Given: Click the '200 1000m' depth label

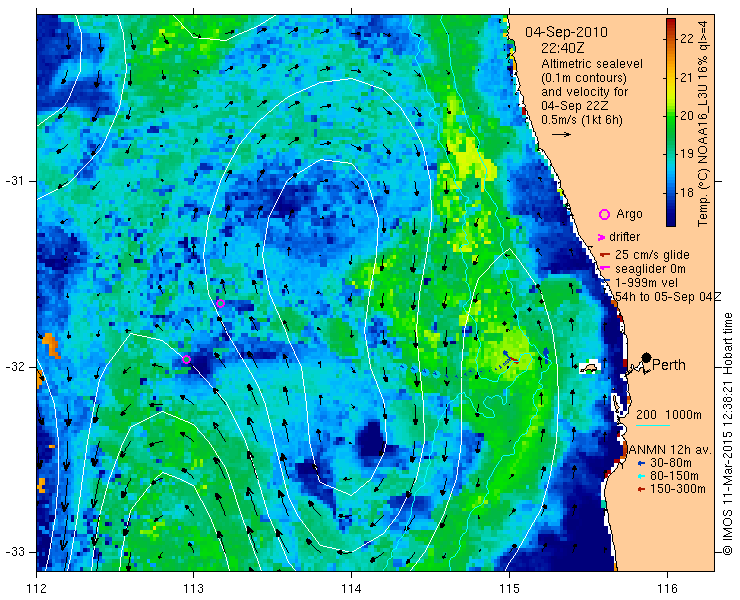Looking at the screenshot, I should pos(669,415).
